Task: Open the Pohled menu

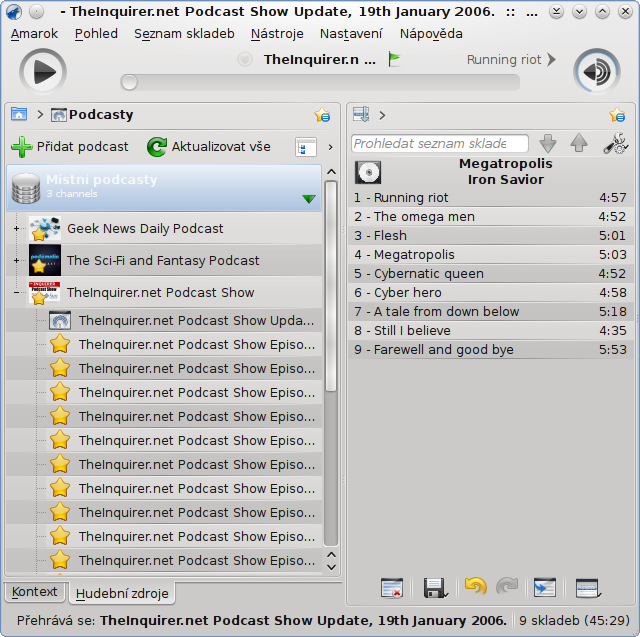Action: [x=96, y=33]
